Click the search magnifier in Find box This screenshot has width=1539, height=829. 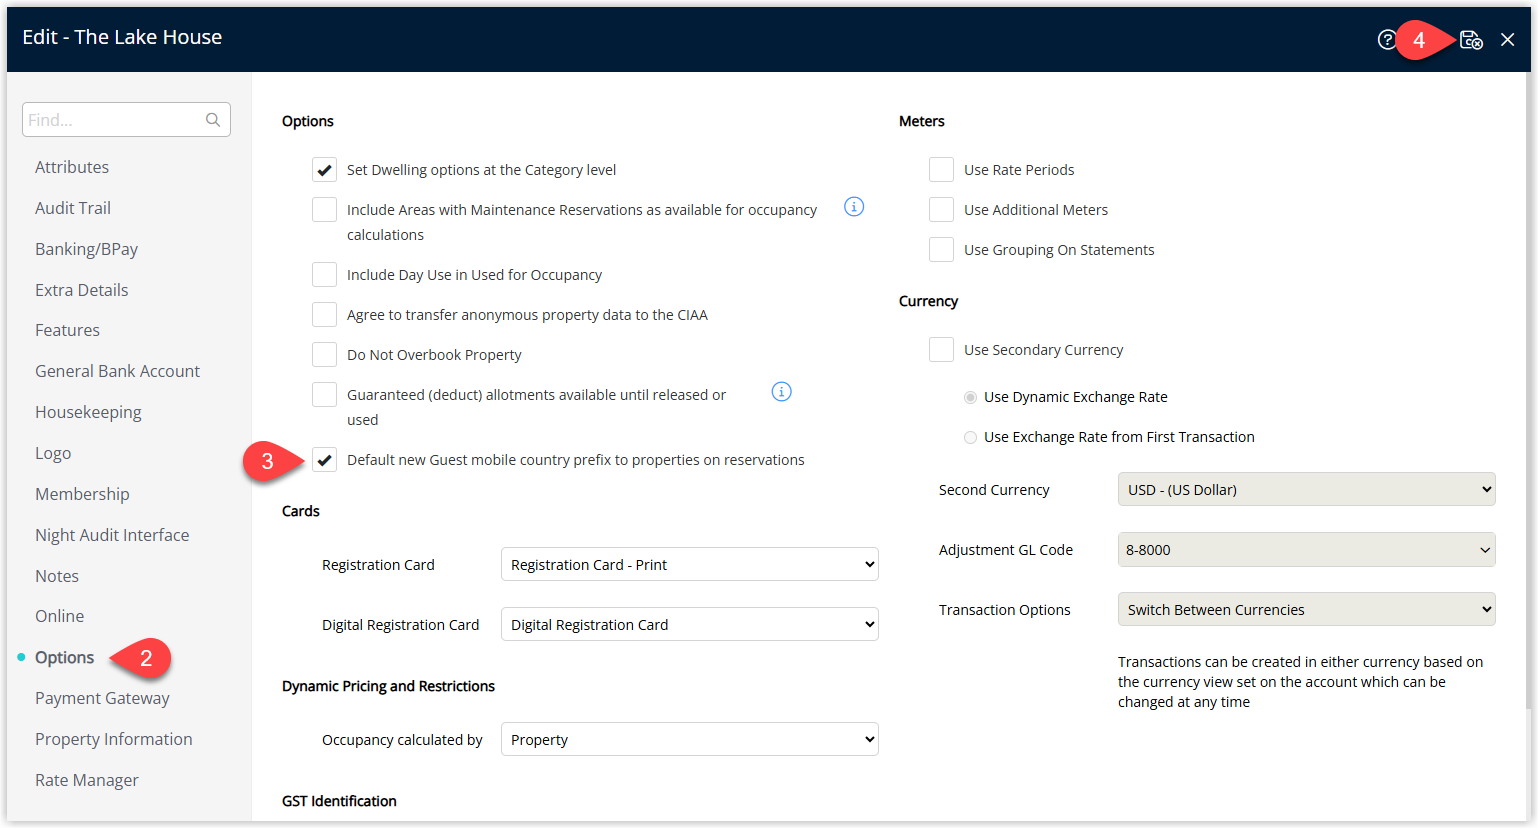point(213,120)
